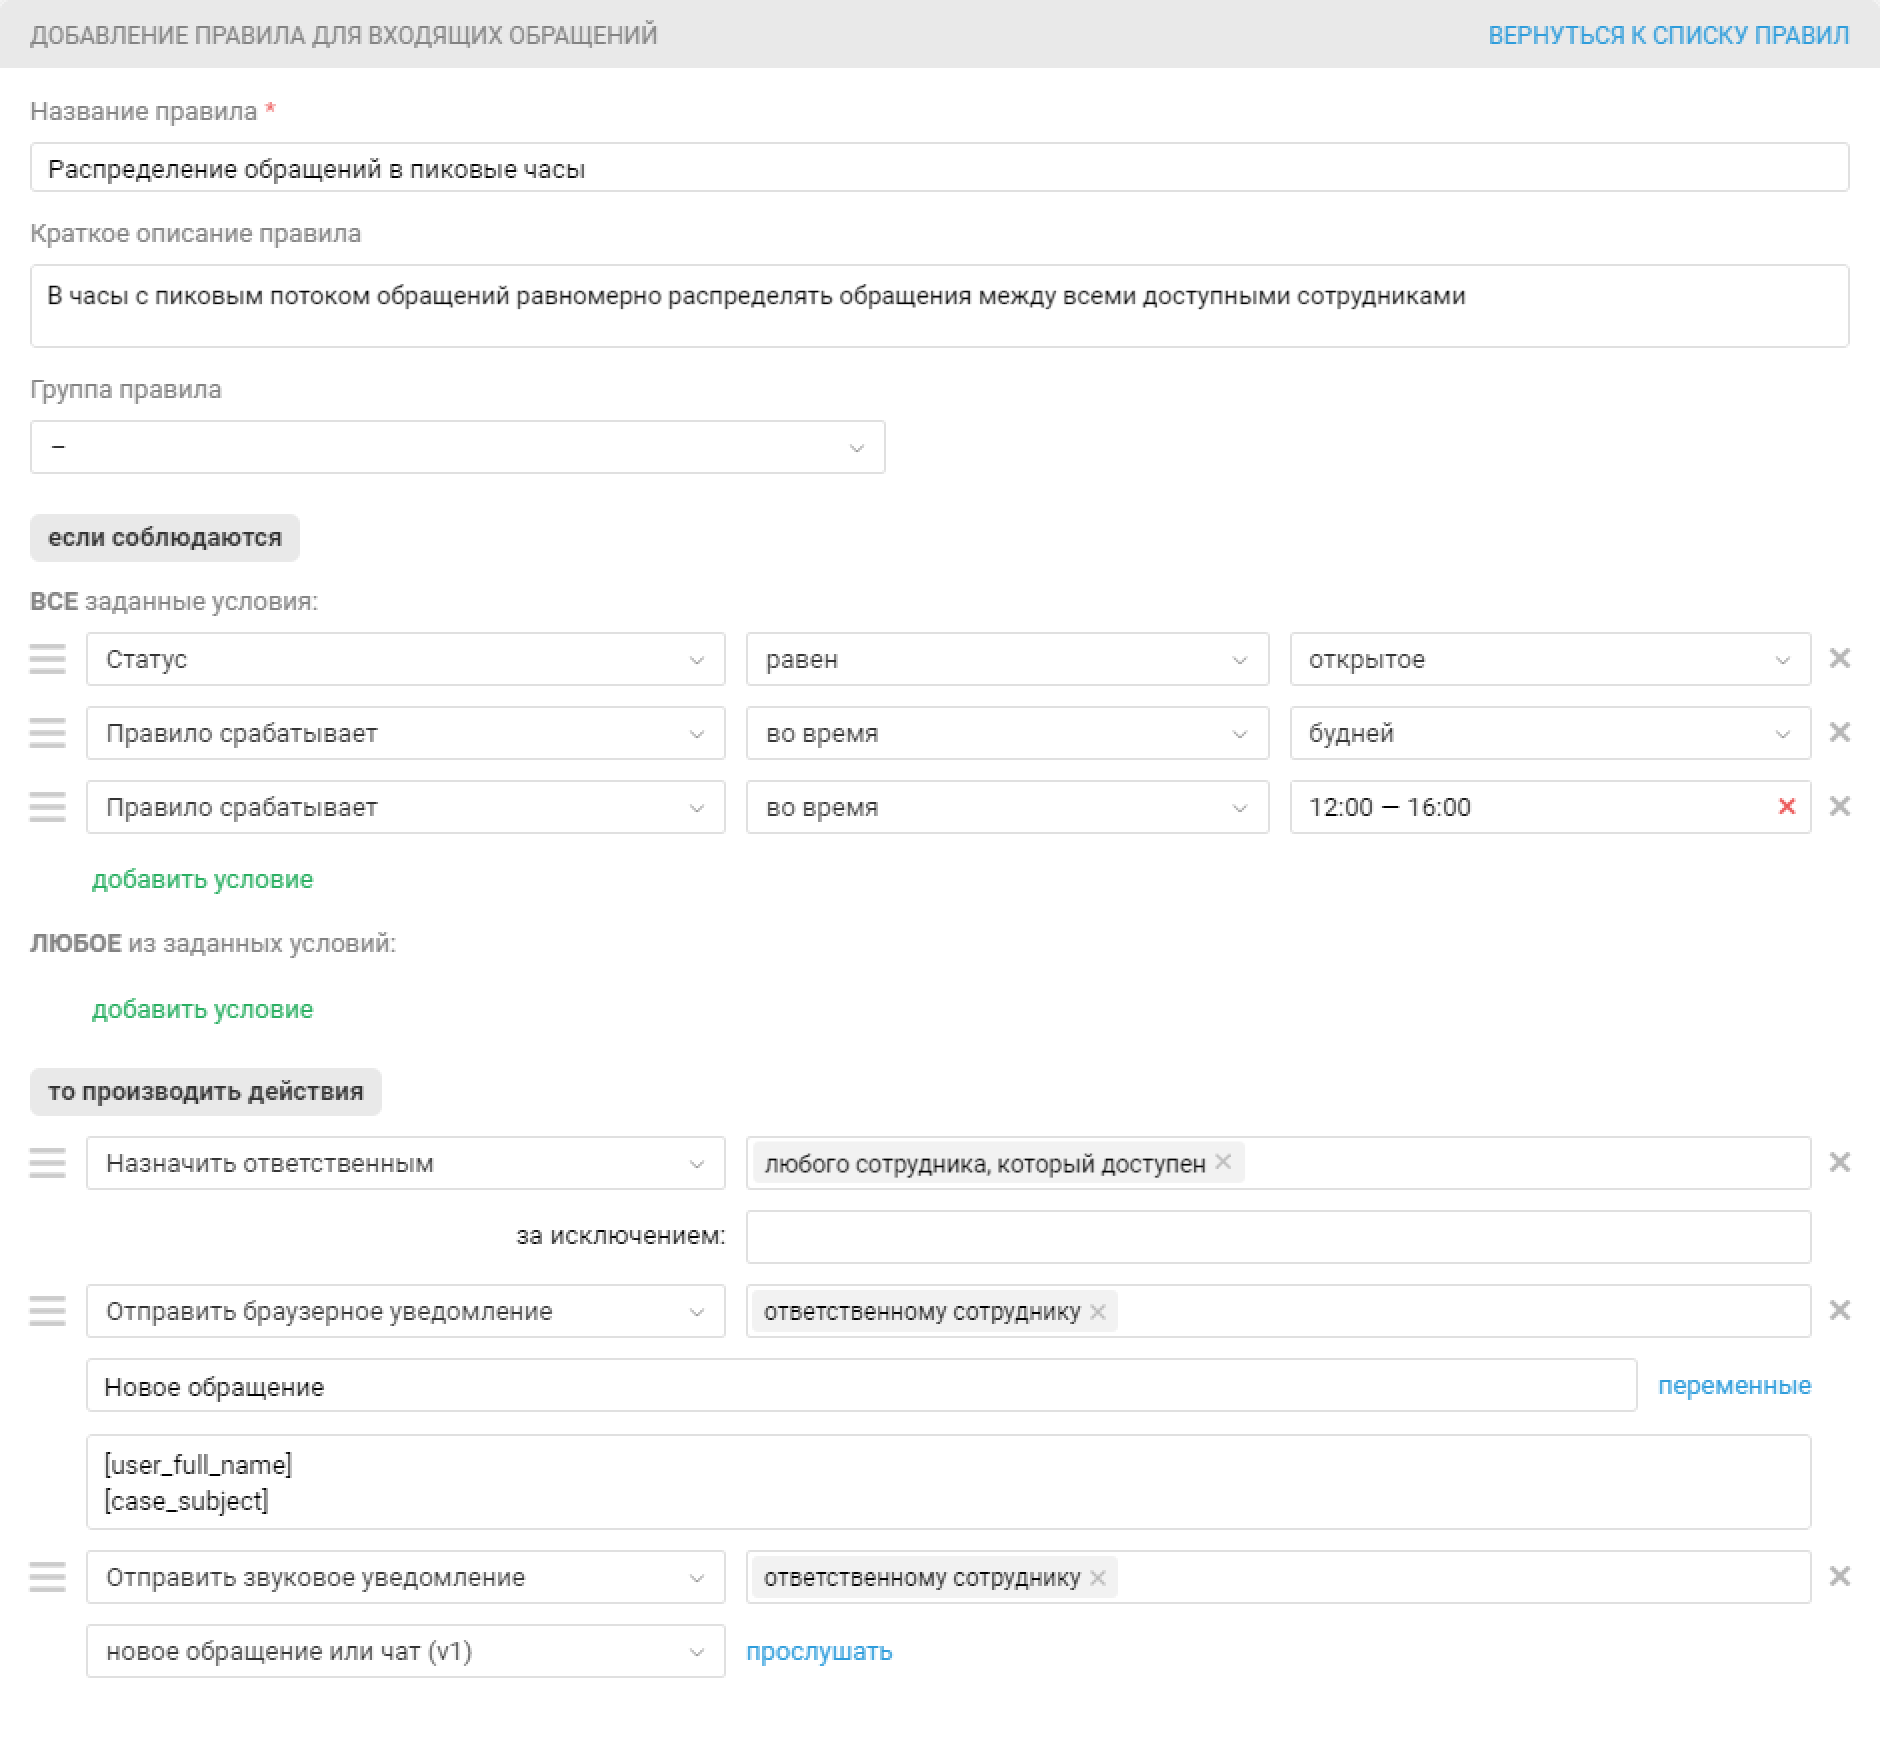Remove tag любого сотрудника, который доступен

point(1222,1162)
